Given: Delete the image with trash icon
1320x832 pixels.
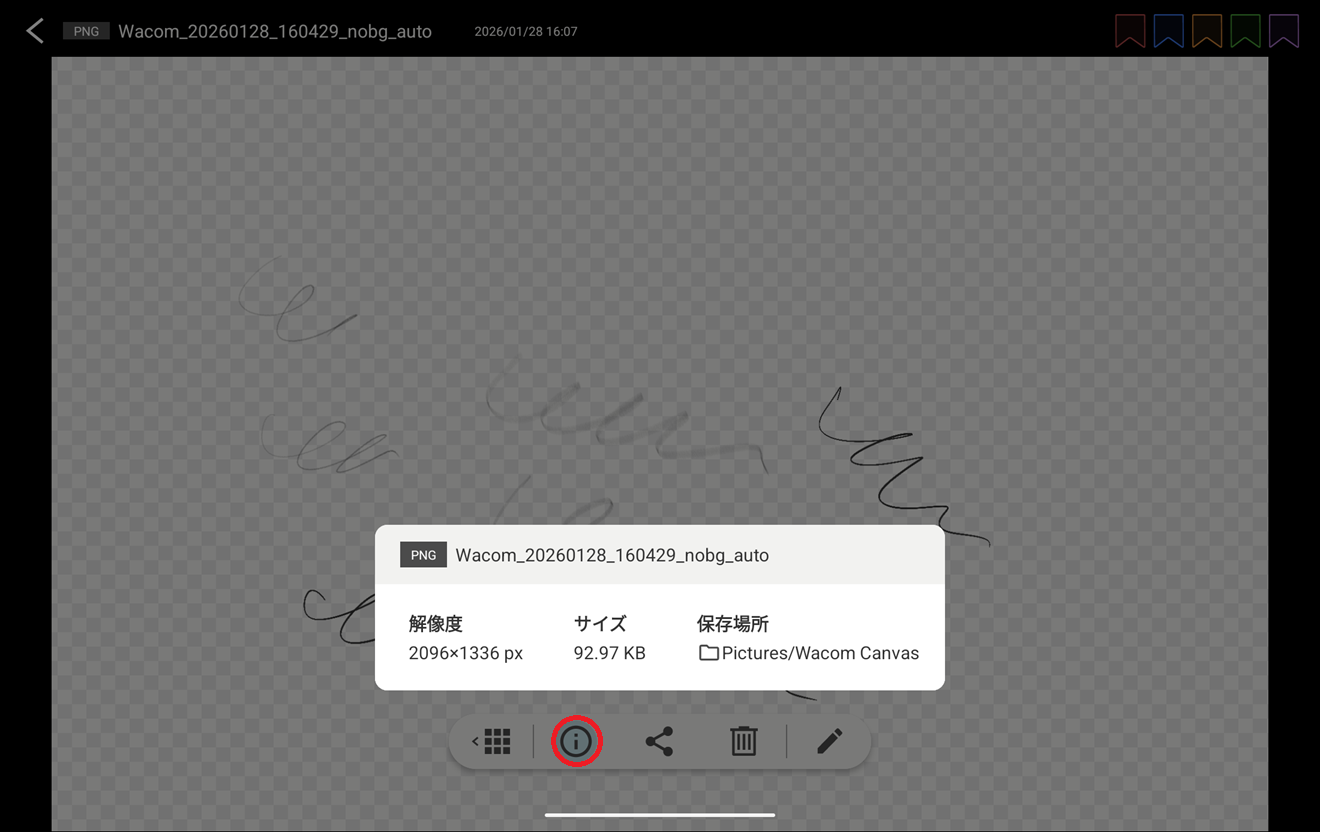Looking at the screenshot, I should tap(743, 741).
